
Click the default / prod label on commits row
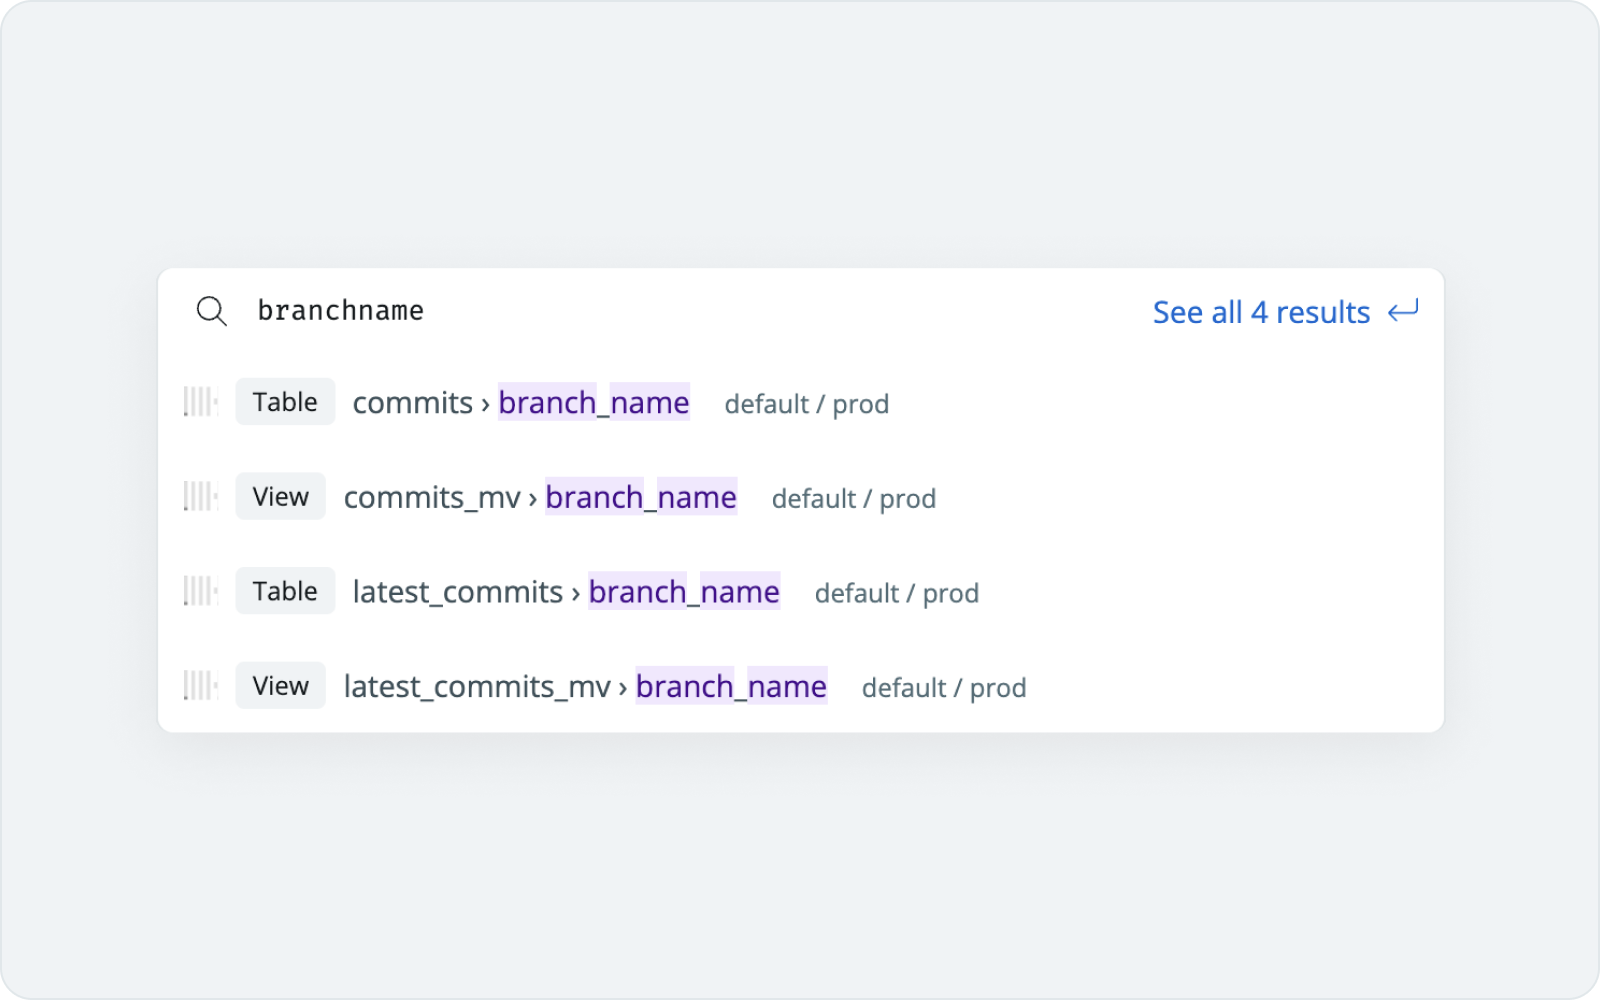807,404
